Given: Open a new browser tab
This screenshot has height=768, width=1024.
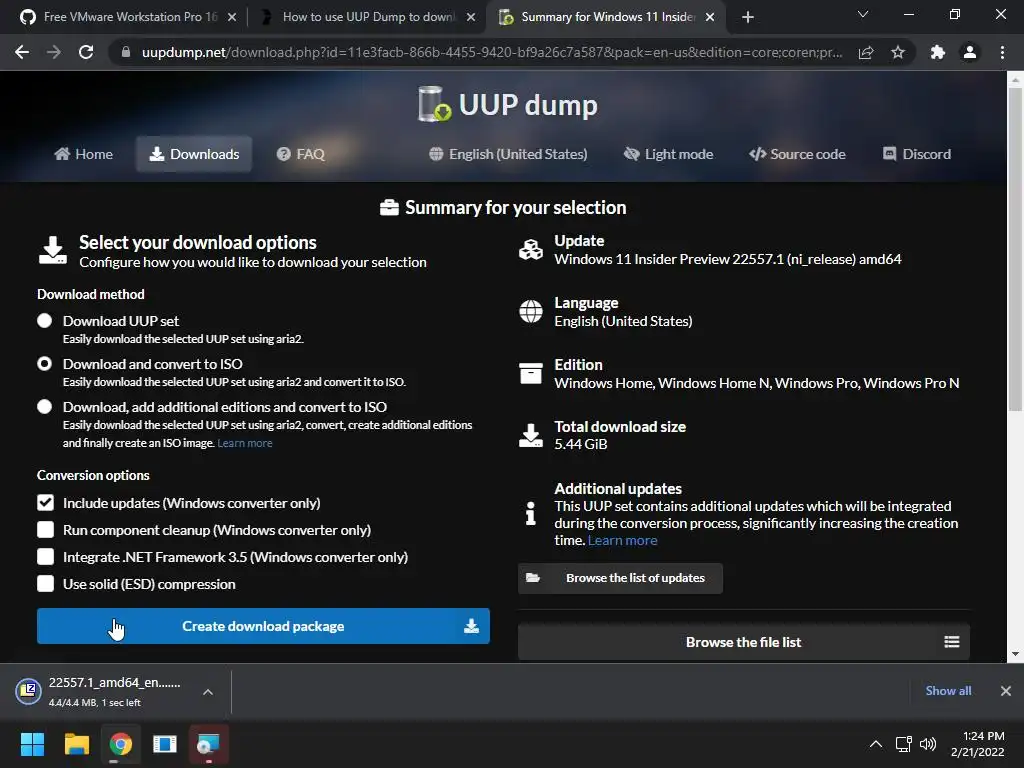Looking at the screenshot, I should (748, 17).
